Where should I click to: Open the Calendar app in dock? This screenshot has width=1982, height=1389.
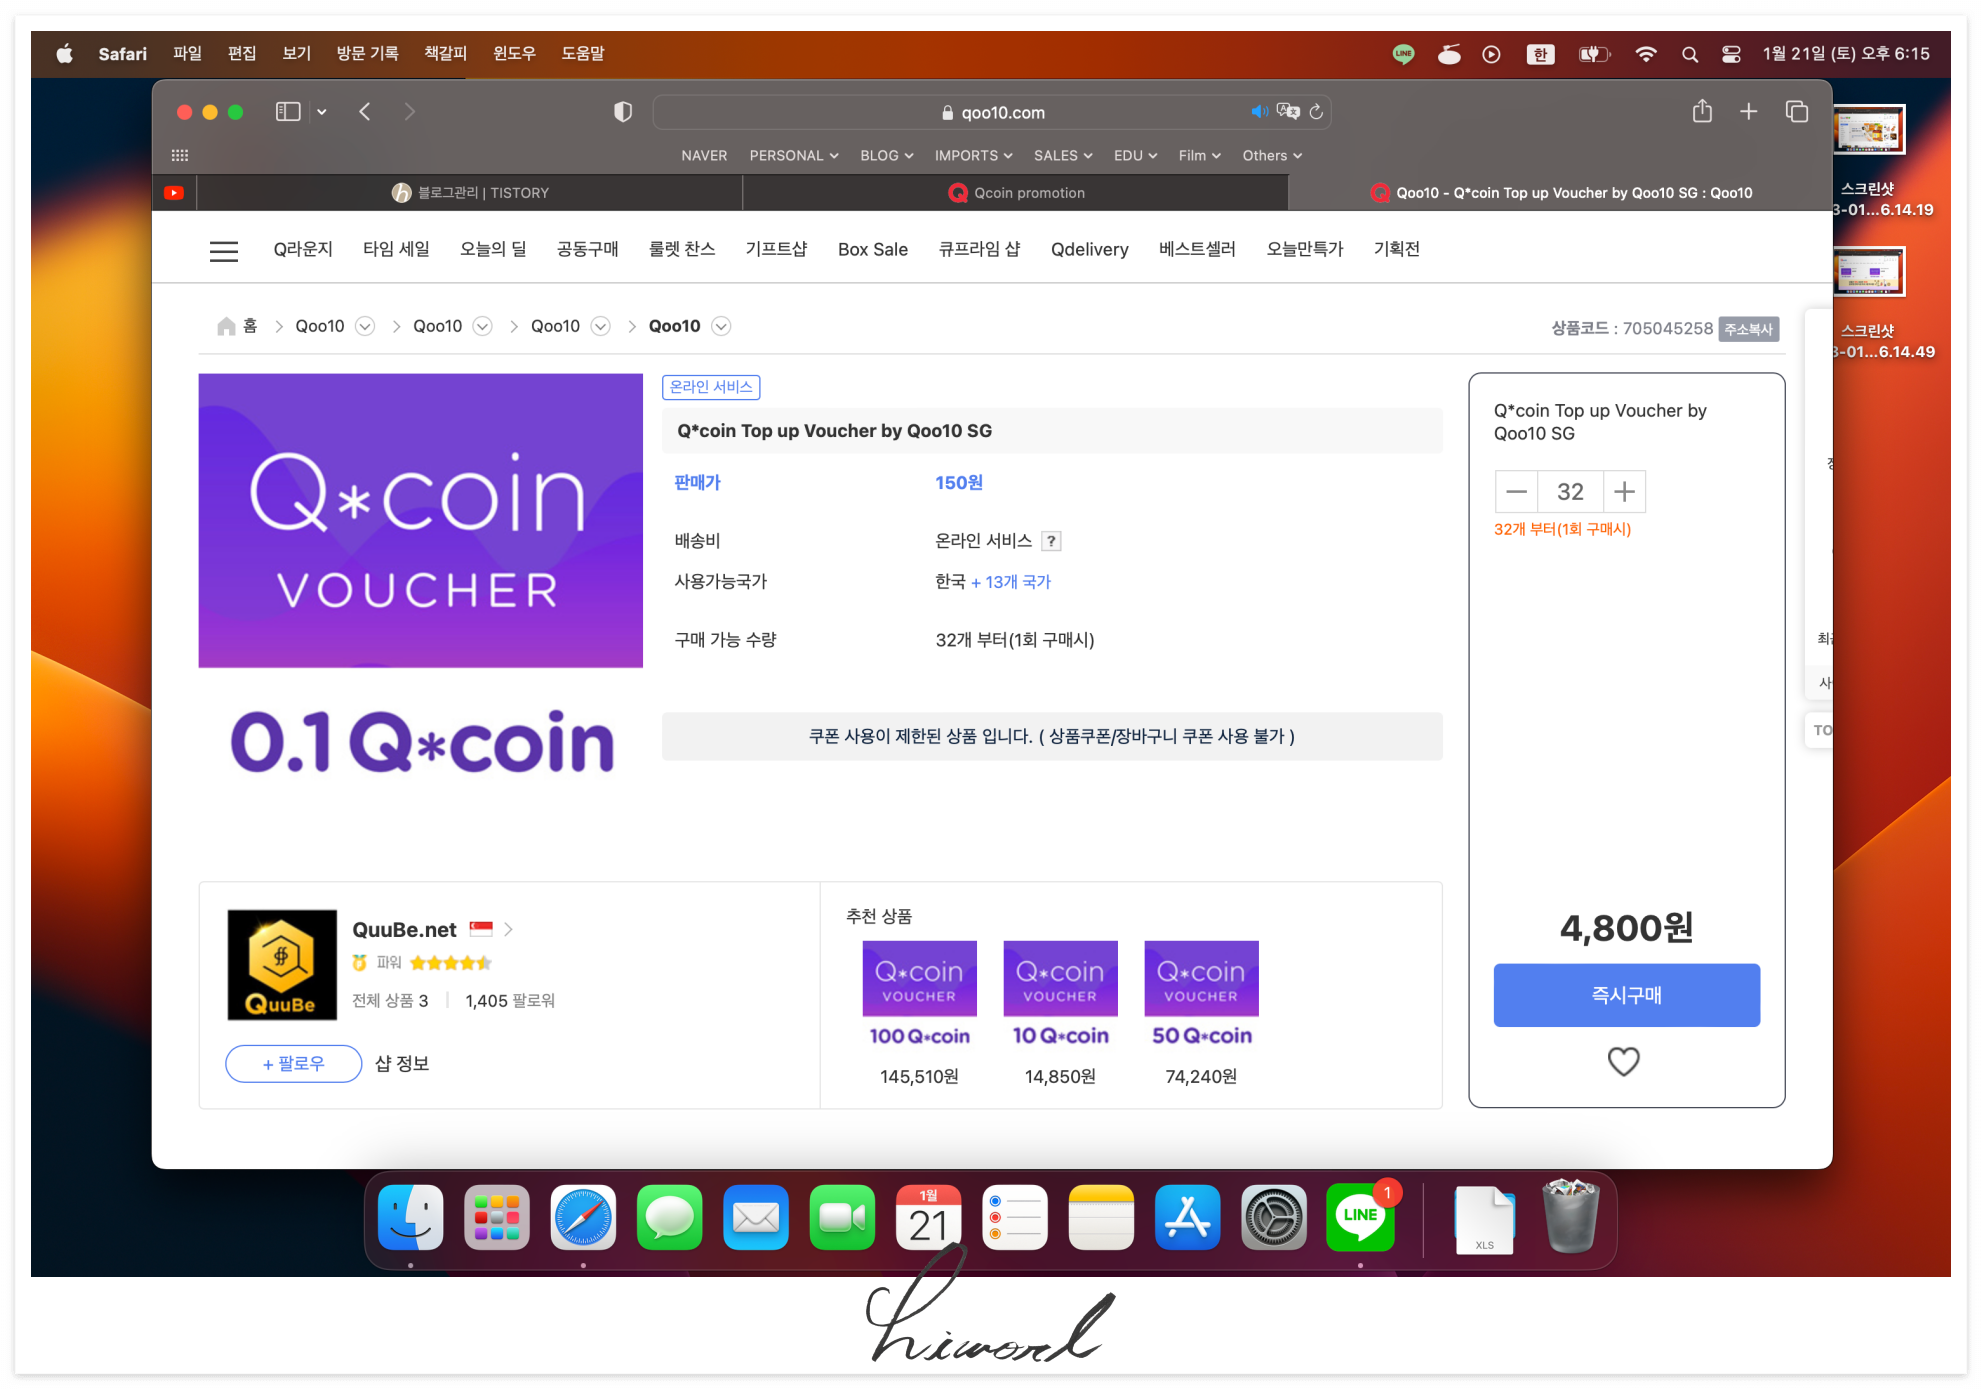pyautogui.click(x=929, y=1218)
